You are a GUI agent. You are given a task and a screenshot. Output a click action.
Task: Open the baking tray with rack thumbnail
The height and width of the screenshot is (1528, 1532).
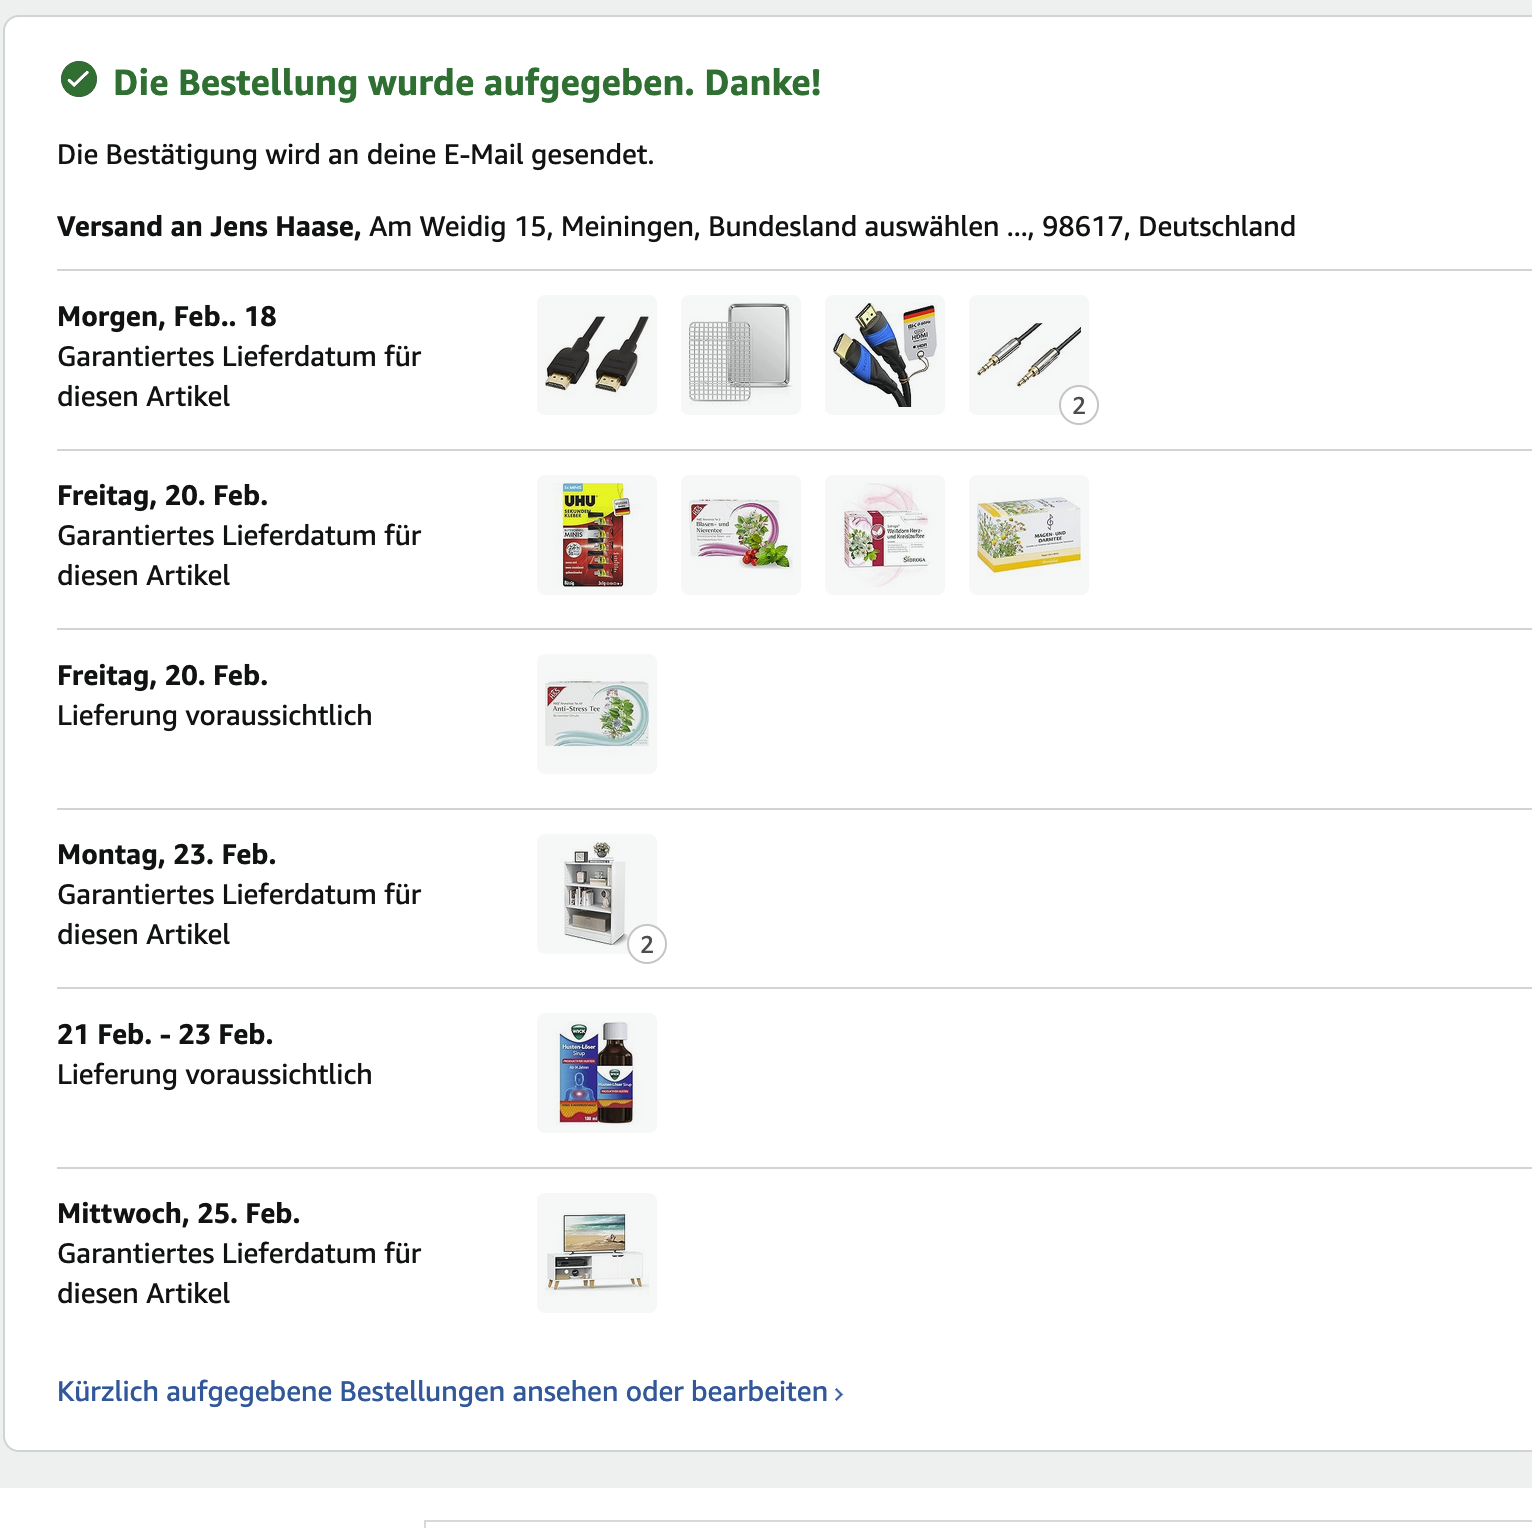pos(741,355)
